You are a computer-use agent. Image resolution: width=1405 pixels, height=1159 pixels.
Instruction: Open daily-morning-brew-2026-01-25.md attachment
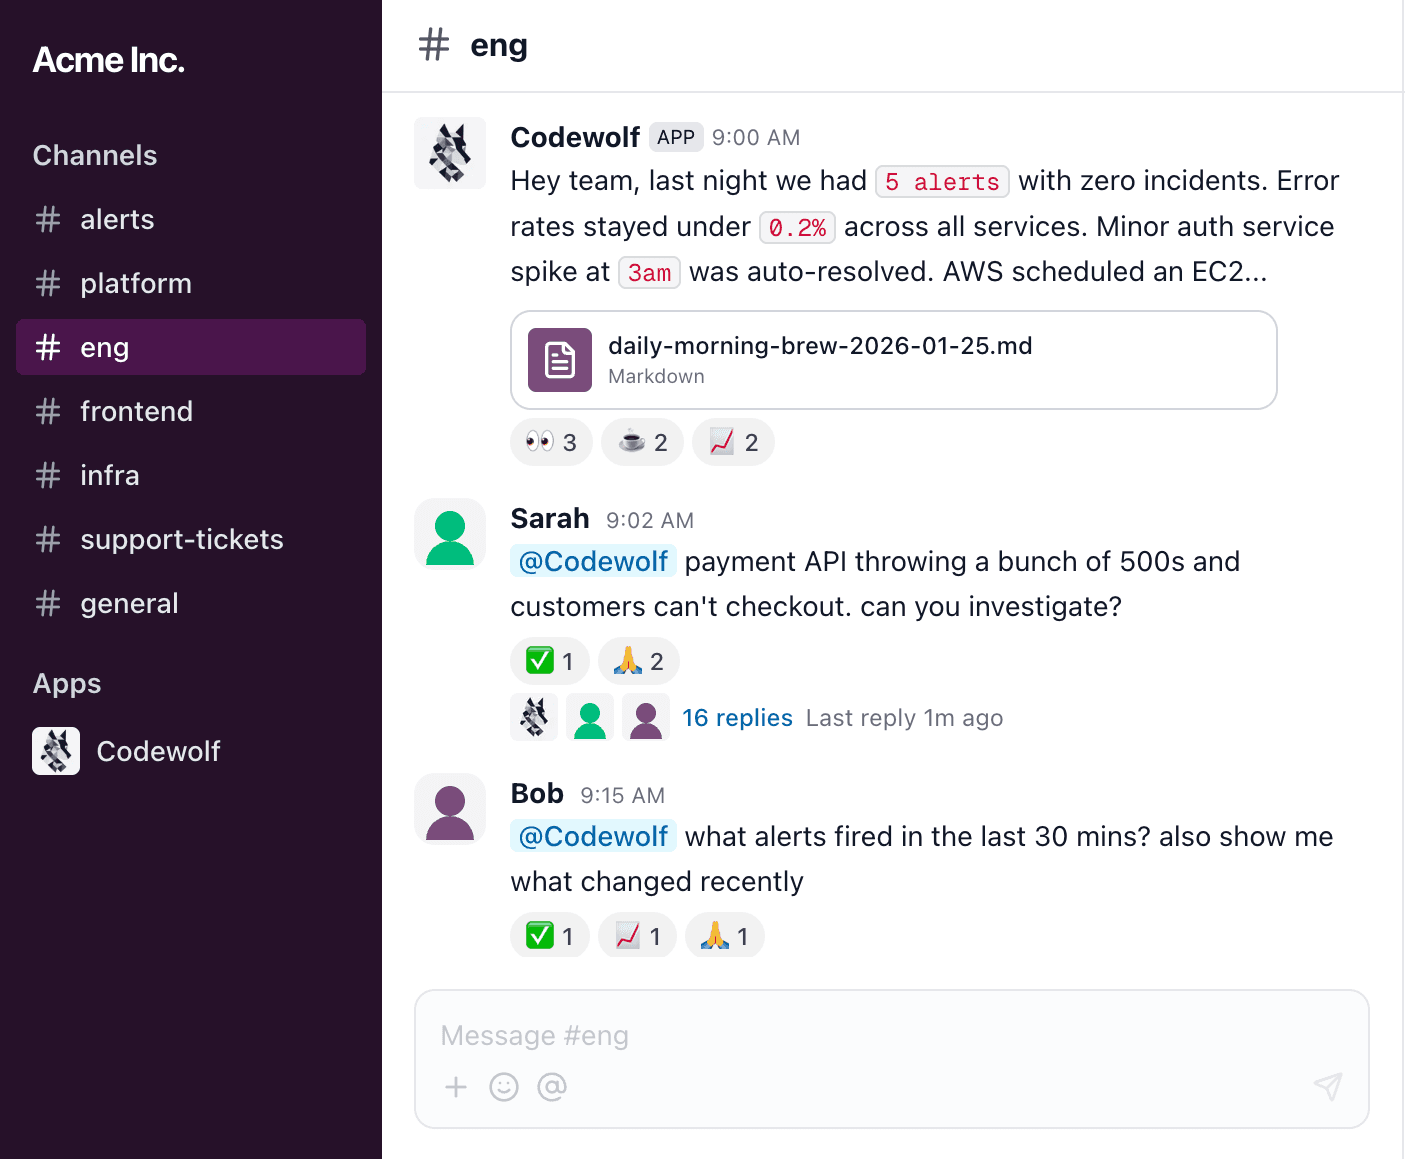pos(819,346)
